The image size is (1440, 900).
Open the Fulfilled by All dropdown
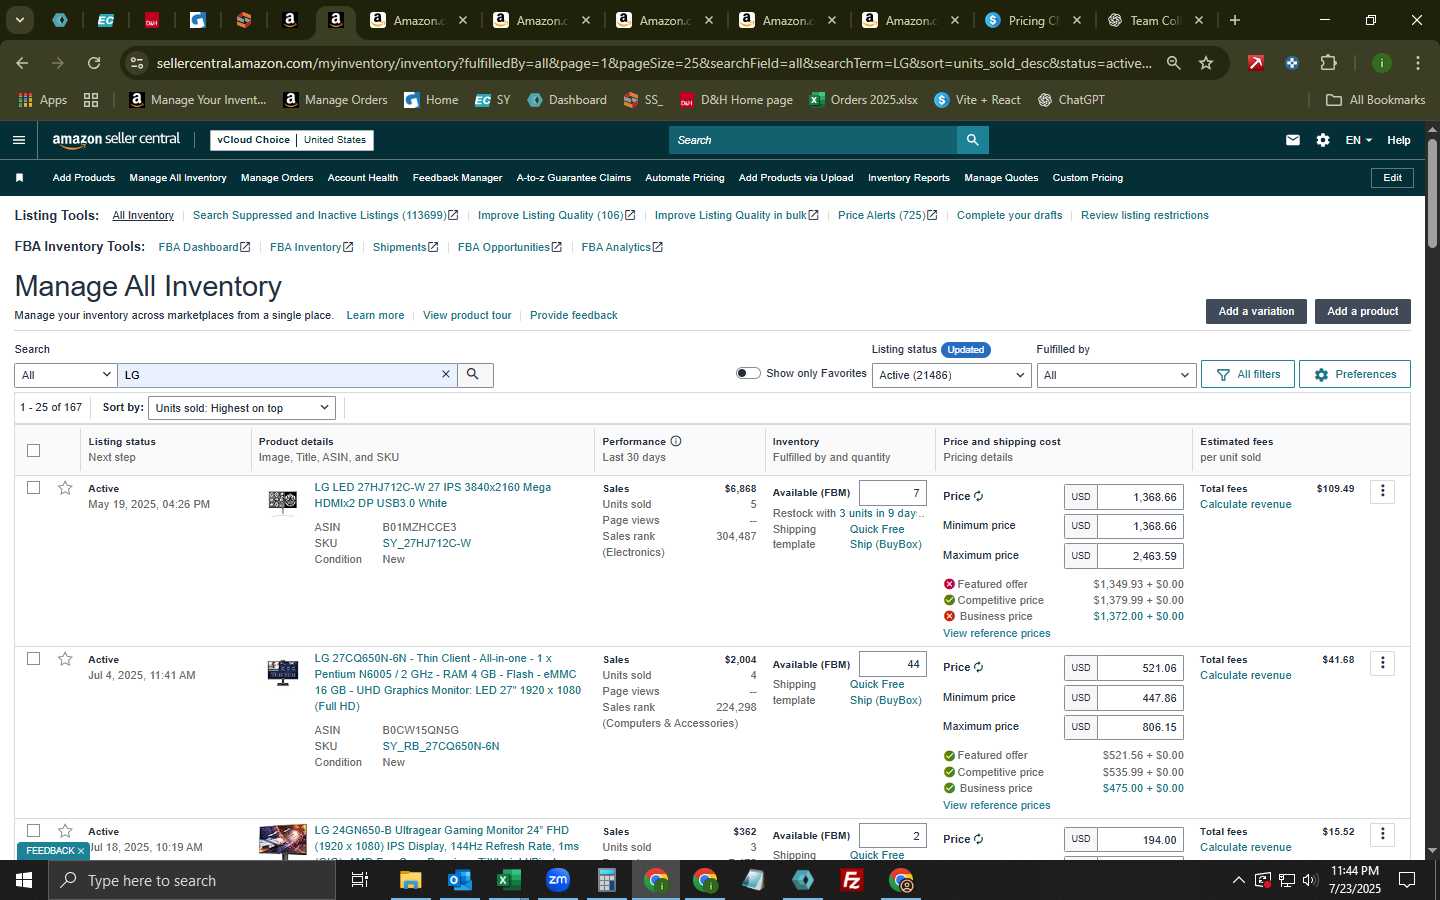tap(1116, 375)
